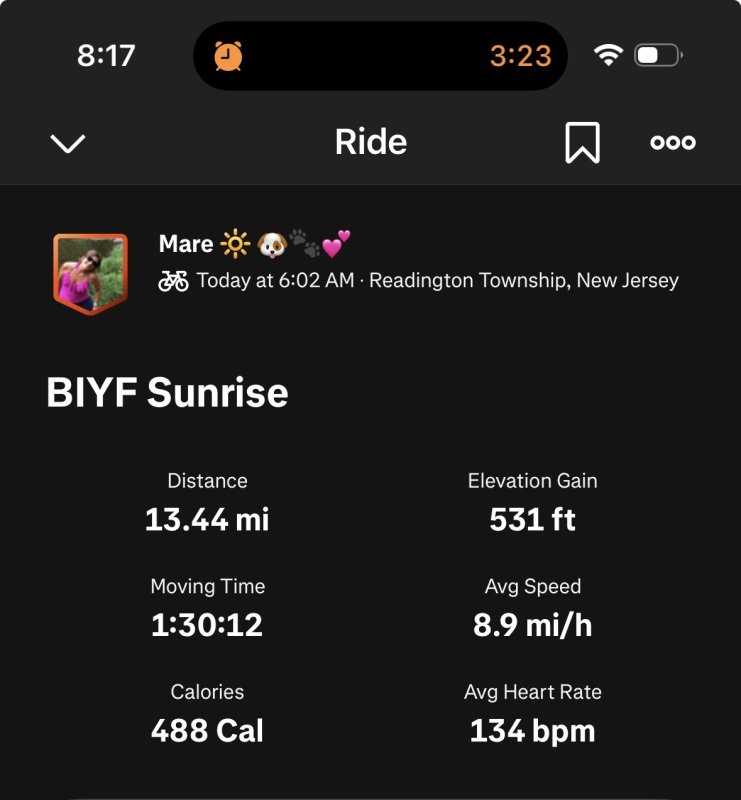Tap the 8:17 status bar clock
741x800 pixels.
click(x=106, y=56)
